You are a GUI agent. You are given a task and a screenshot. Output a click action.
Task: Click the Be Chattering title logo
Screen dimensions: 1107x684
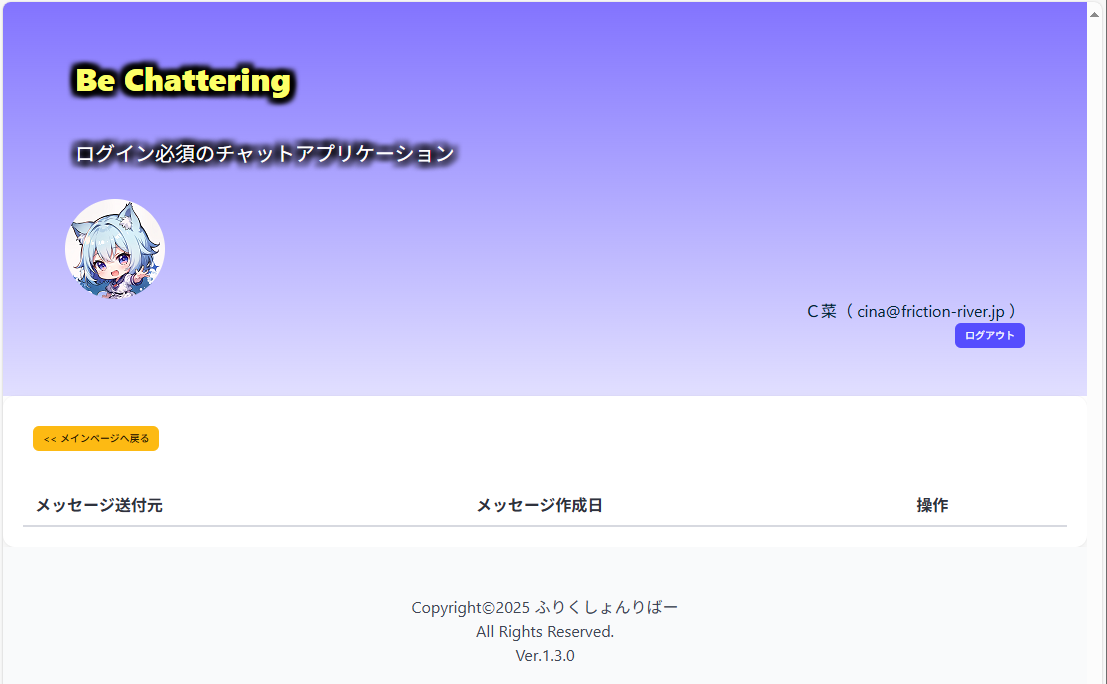(x=184, y=80)
